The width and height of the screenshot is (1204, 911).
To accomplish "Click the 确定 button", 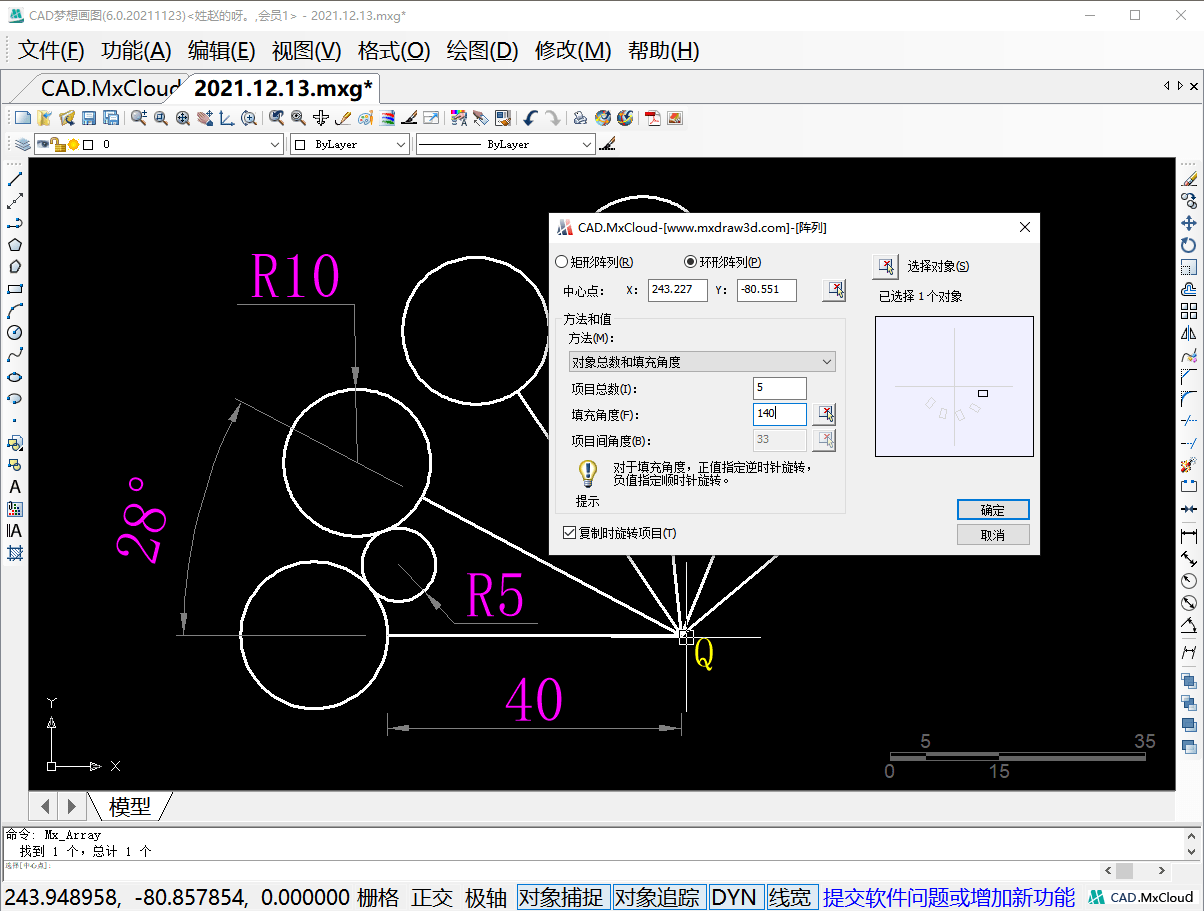I will [x=992, y=510].
